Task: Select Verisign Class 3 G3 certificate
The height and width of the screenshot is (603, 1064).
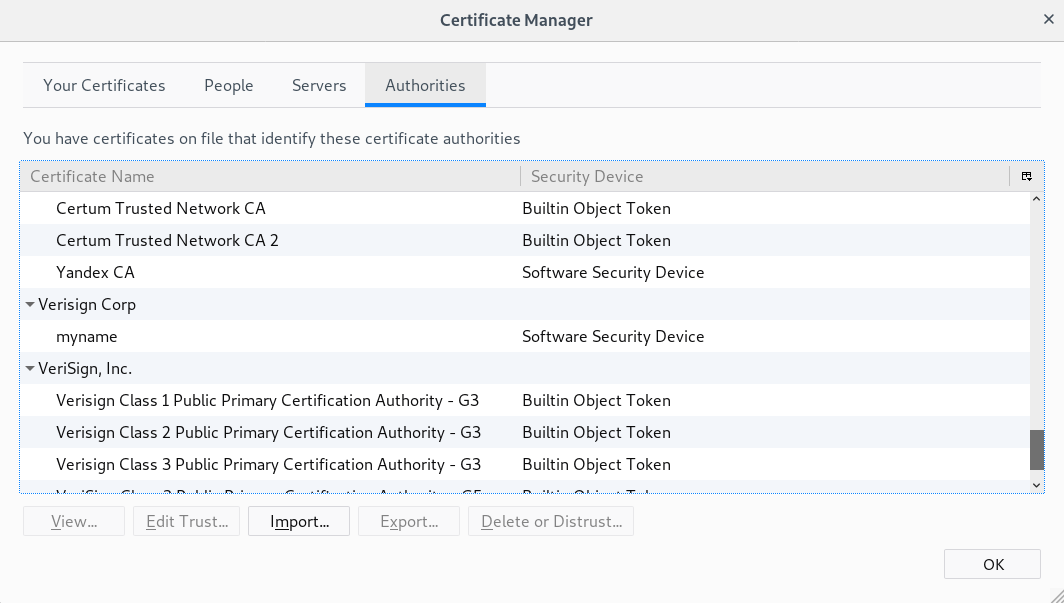Action: tap(525, 464)
